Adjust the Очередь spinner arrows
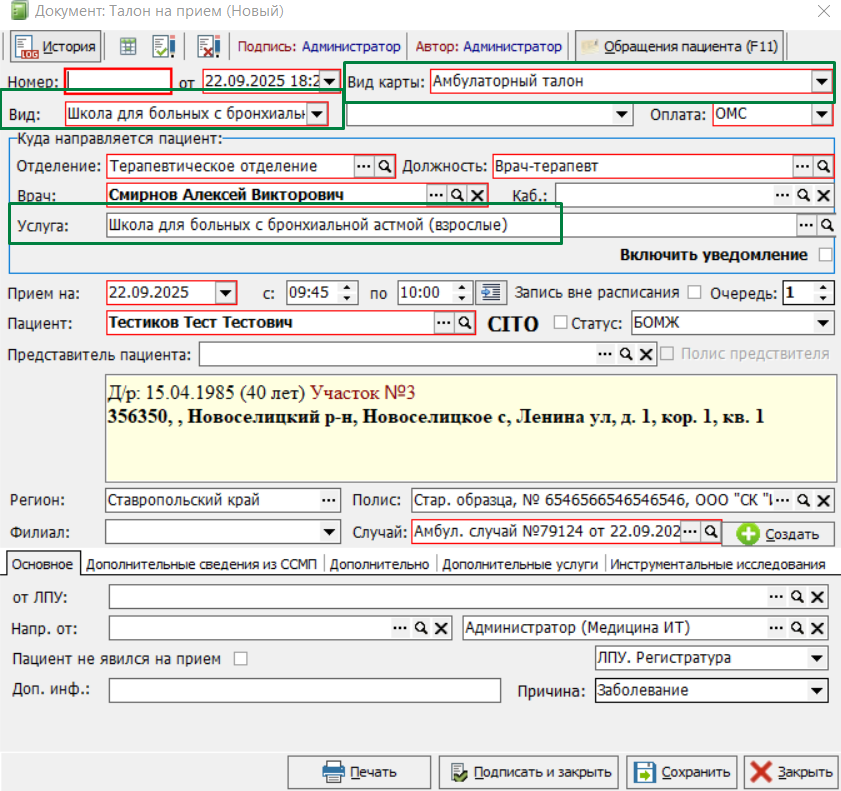 (823, 293)
